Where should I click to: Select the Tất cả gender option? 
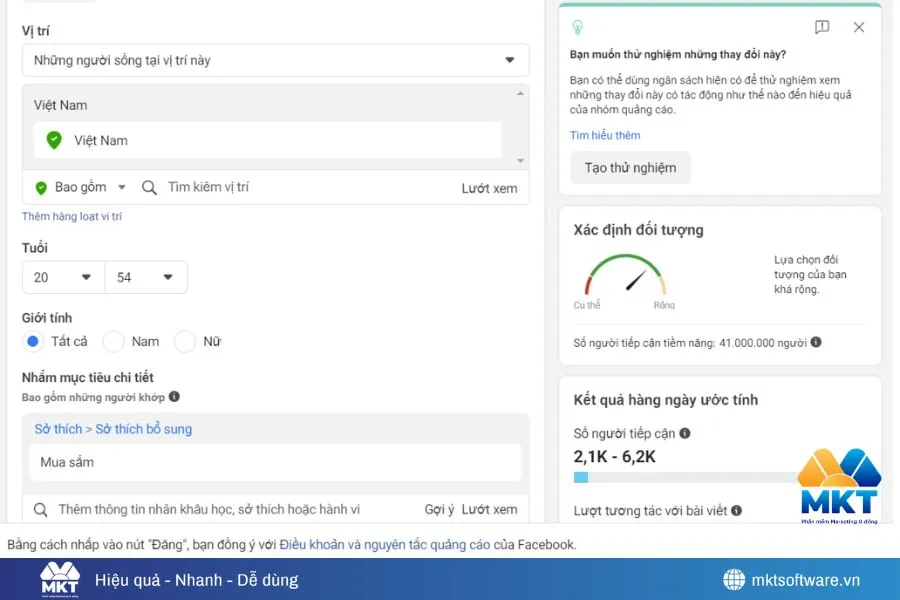pos(31,341)
